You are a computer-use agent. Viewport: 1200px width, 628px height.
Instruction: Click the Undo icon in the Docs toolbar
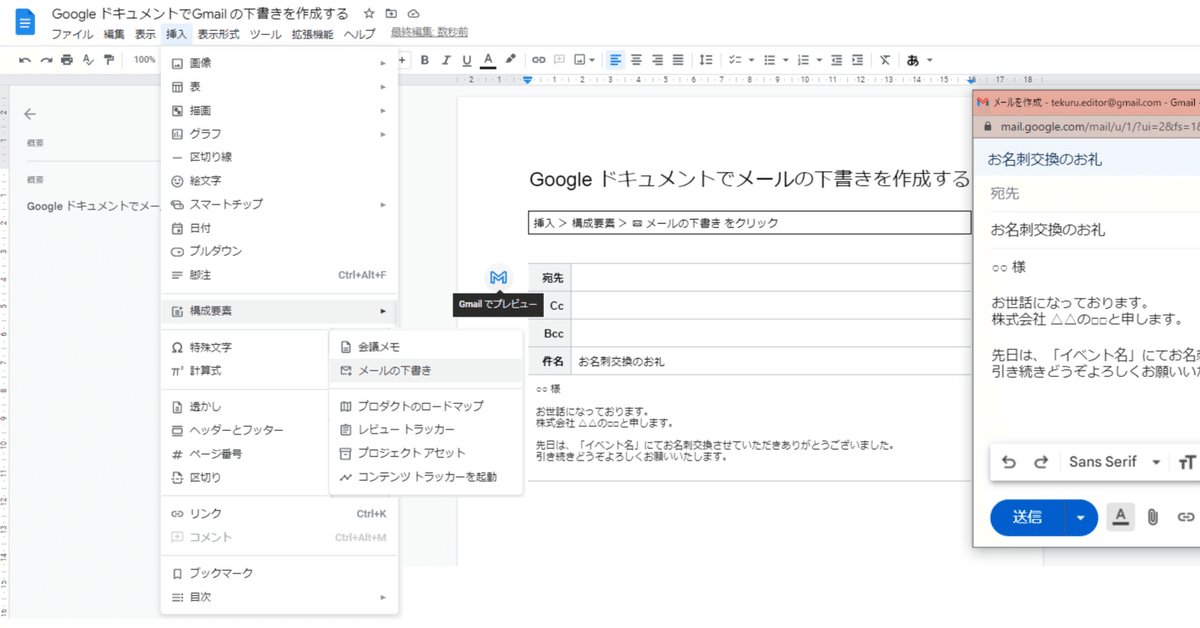tap(24, 60)
